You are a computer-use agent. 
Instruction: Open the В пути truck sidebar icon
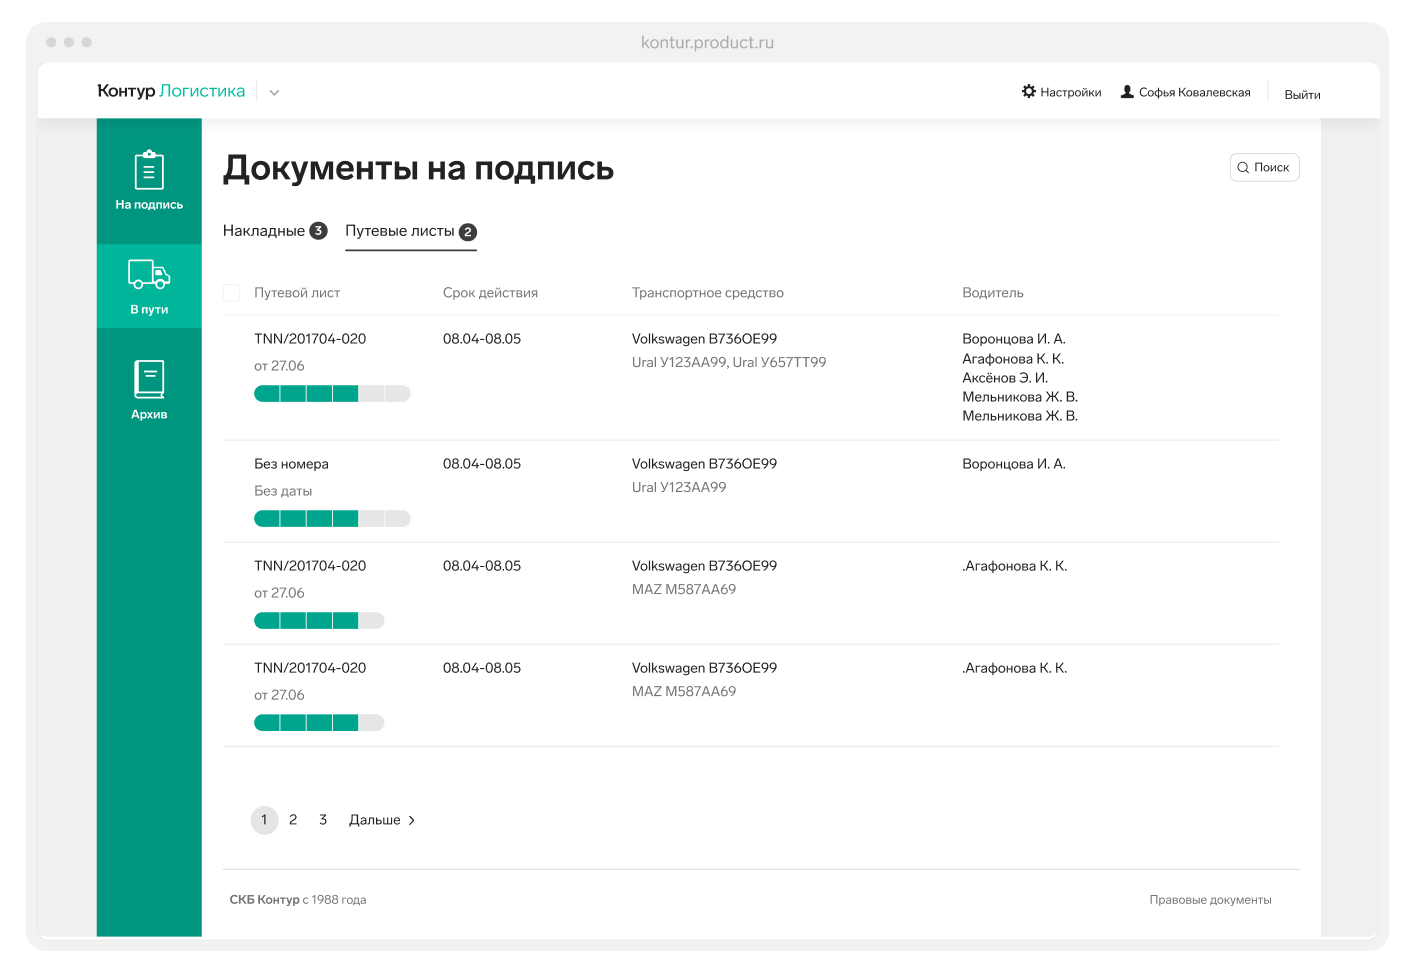coord(149,274)
